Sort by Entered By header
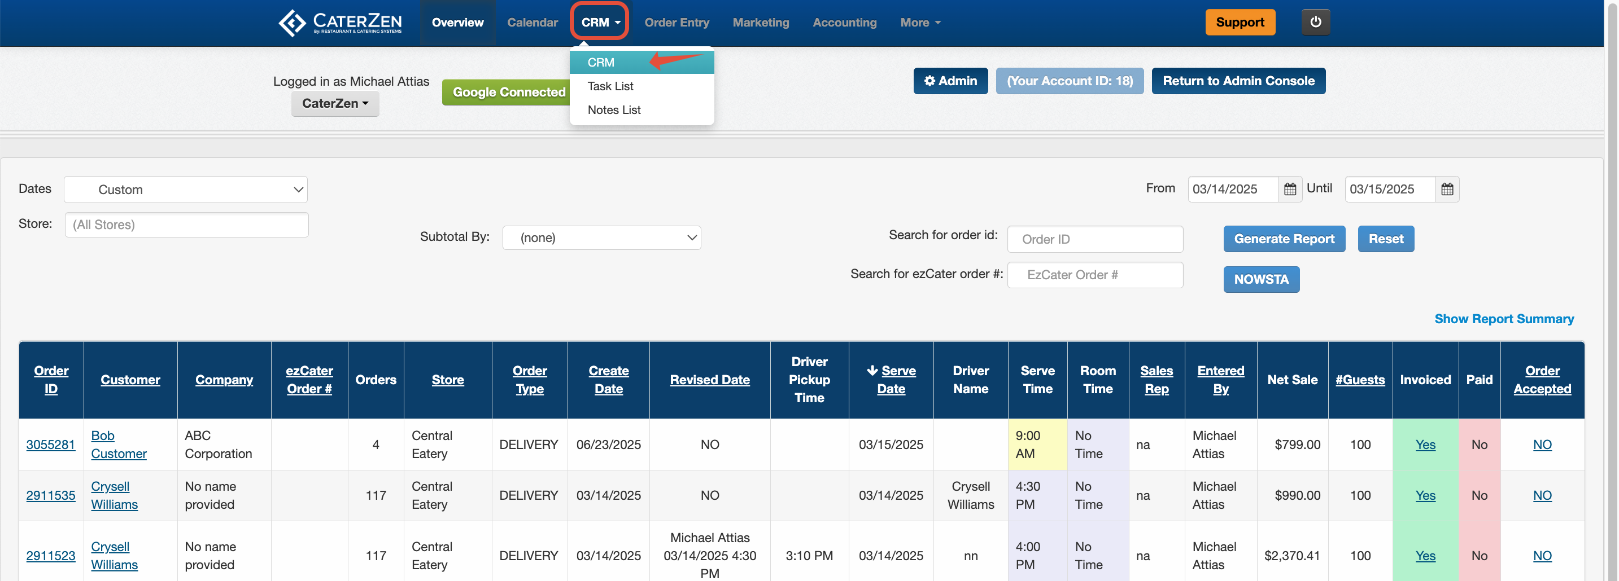The width and height of the screenshot is (1619, 581). [x=1221, y=380]
